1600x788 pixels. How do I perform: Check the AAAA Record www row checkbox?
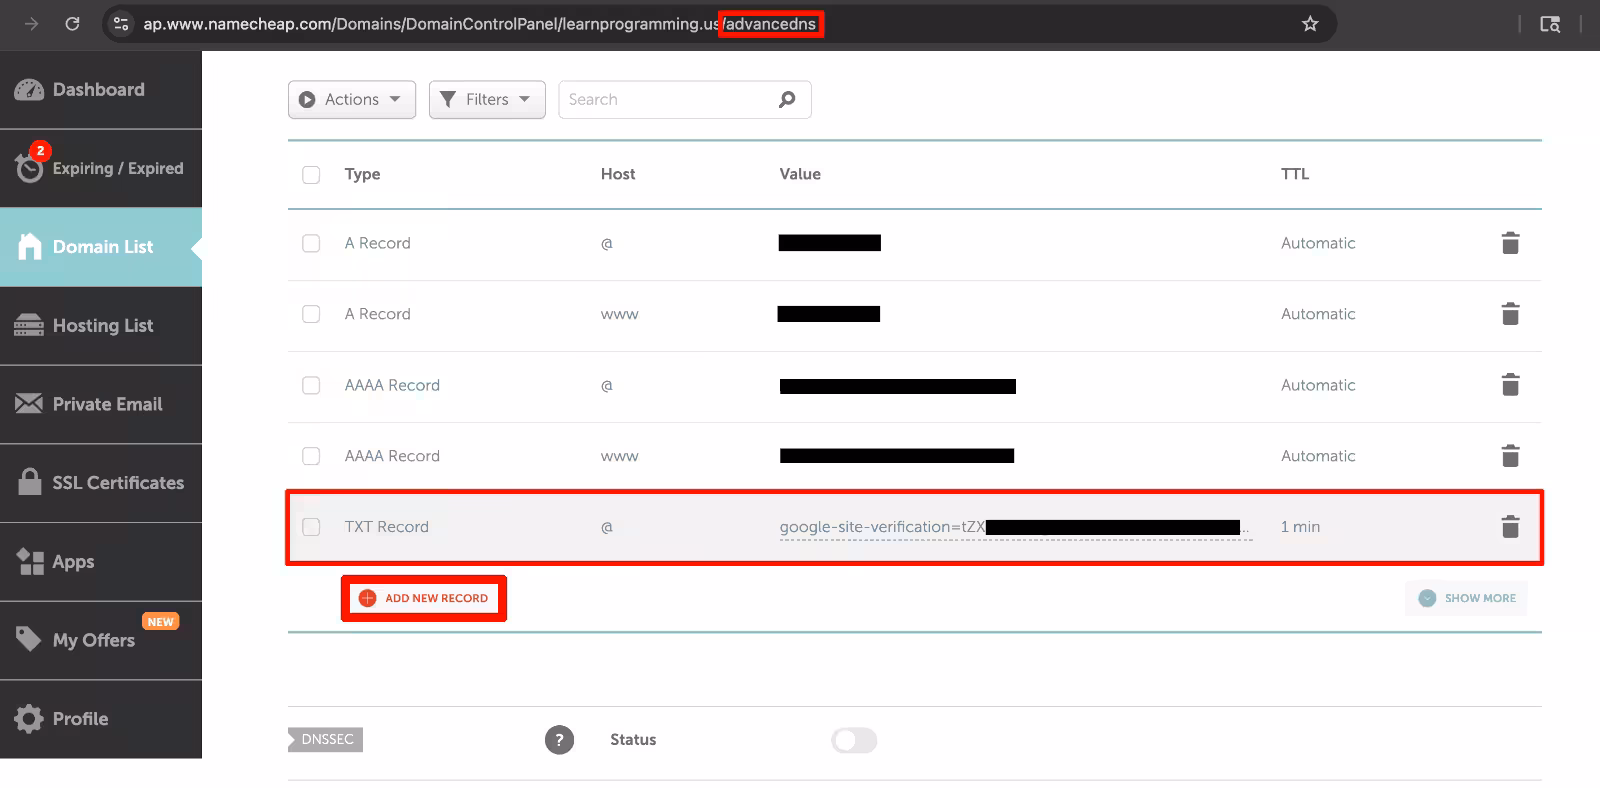(311, 456)
